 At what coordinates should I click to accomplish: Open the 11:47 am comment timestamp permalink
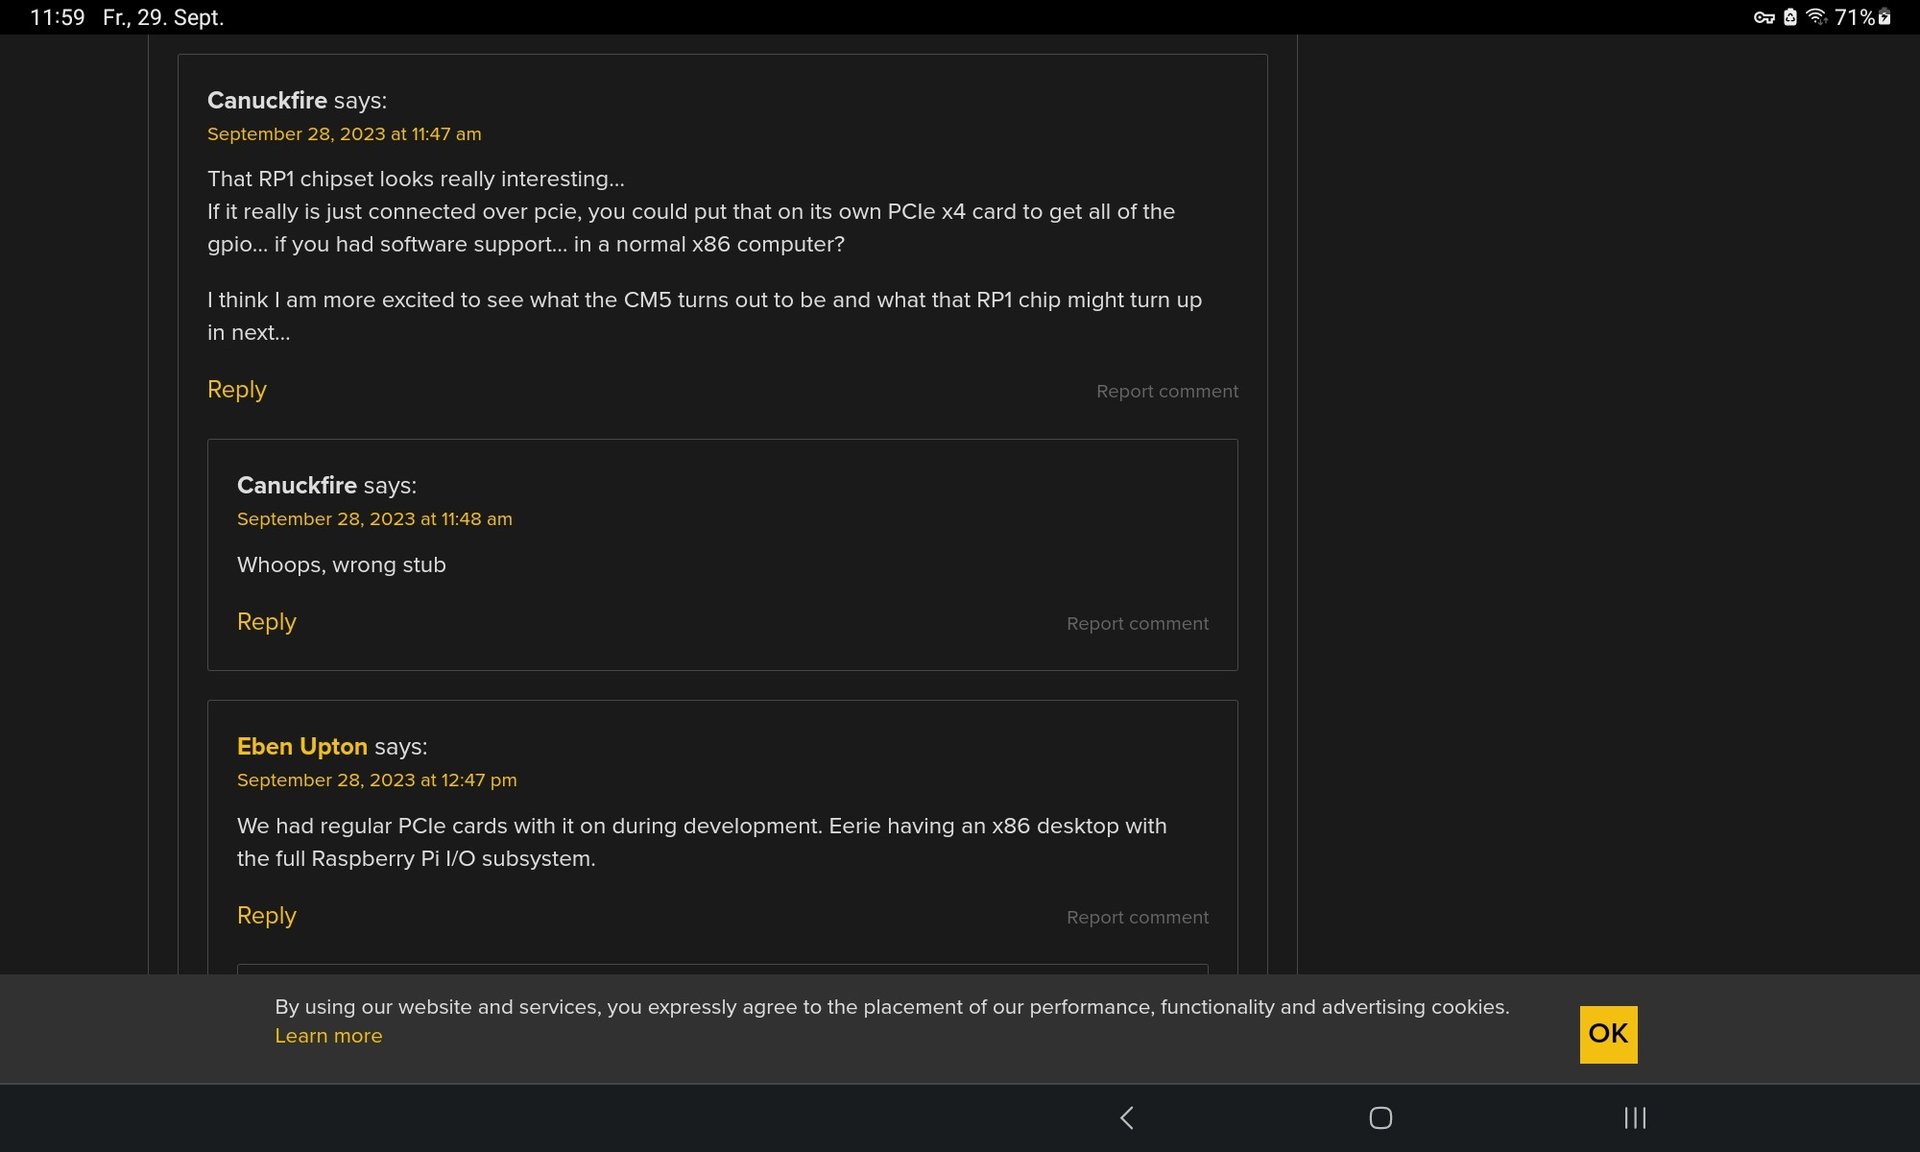tap(344, 134)
